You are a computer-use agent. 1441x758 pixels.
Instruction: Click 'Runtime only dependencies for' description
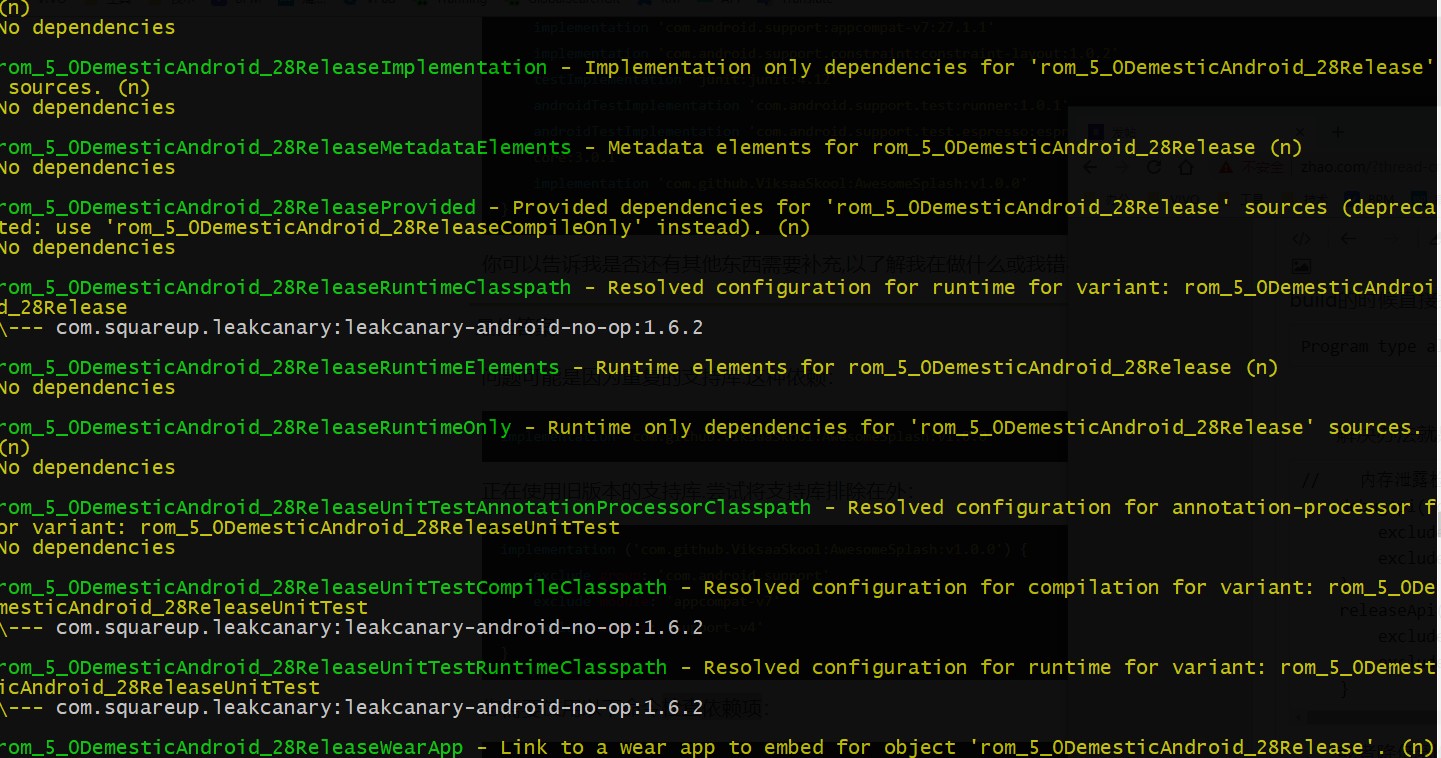click(x=722, y=428)
